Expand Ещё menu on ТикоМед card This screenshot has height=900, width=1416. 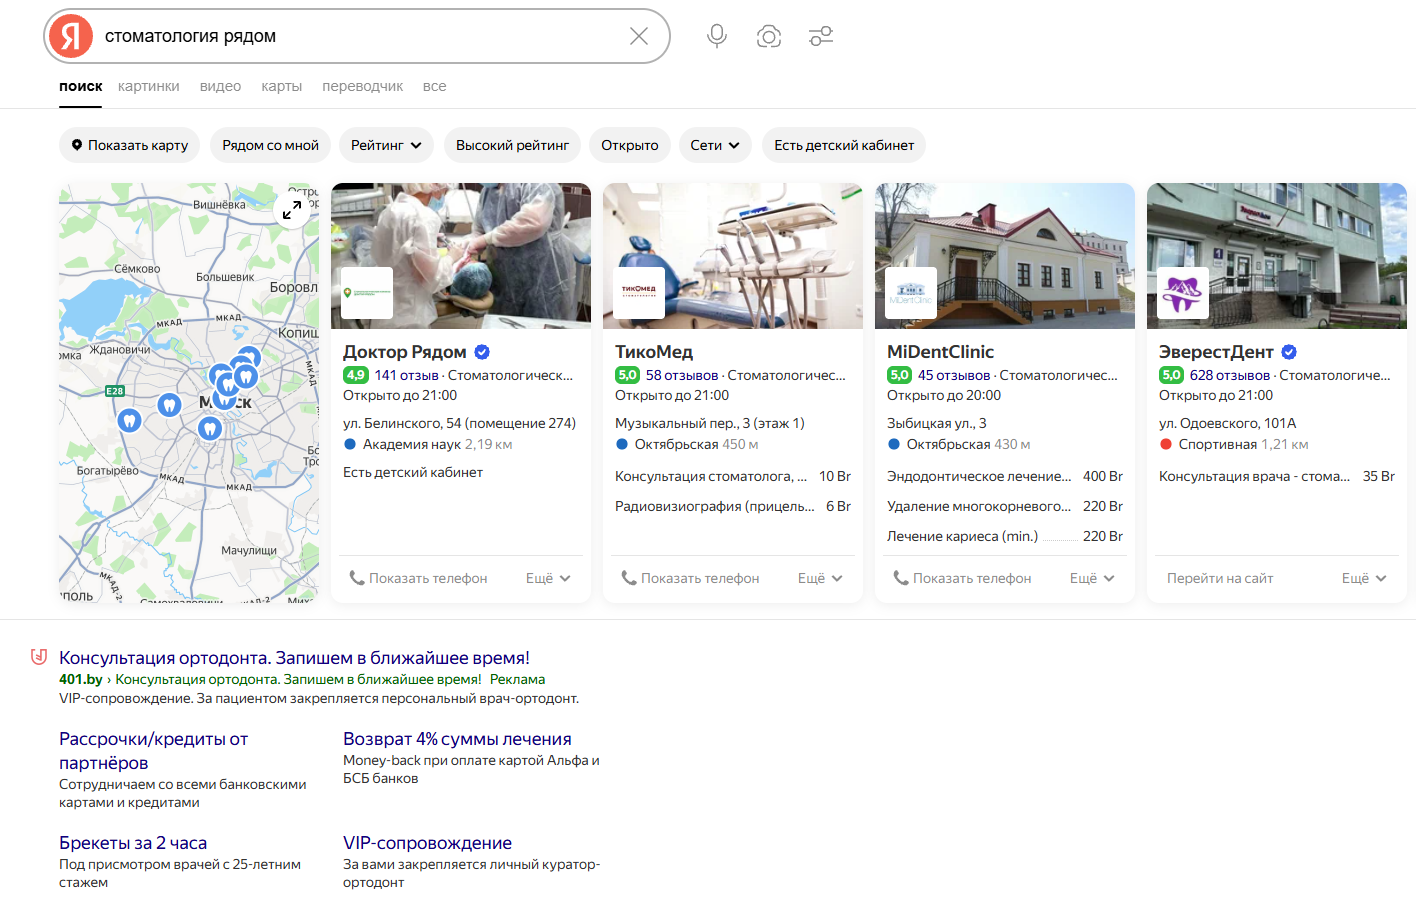820,578
